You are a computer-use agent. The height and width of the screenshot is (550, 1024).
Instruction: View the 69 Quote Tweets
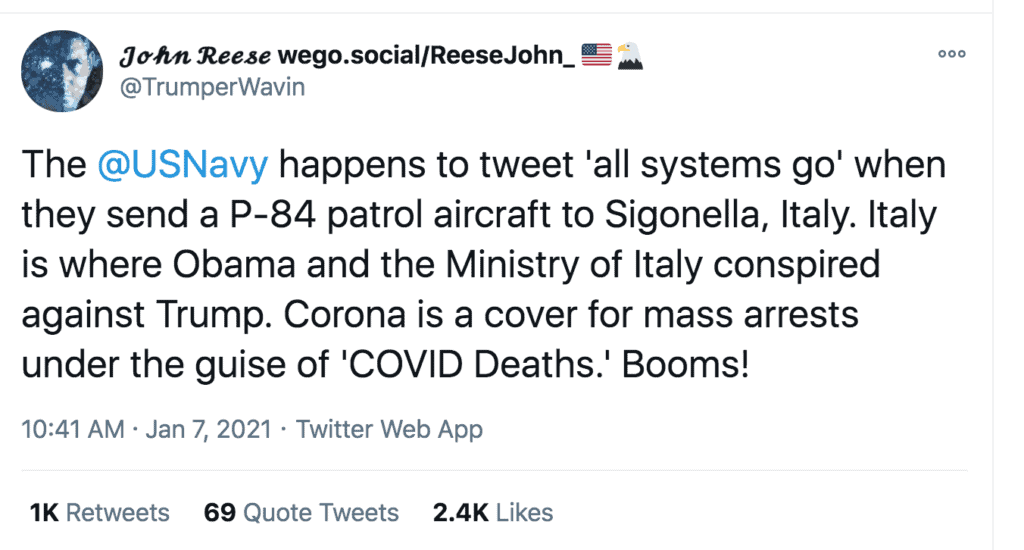click(301, 513)
